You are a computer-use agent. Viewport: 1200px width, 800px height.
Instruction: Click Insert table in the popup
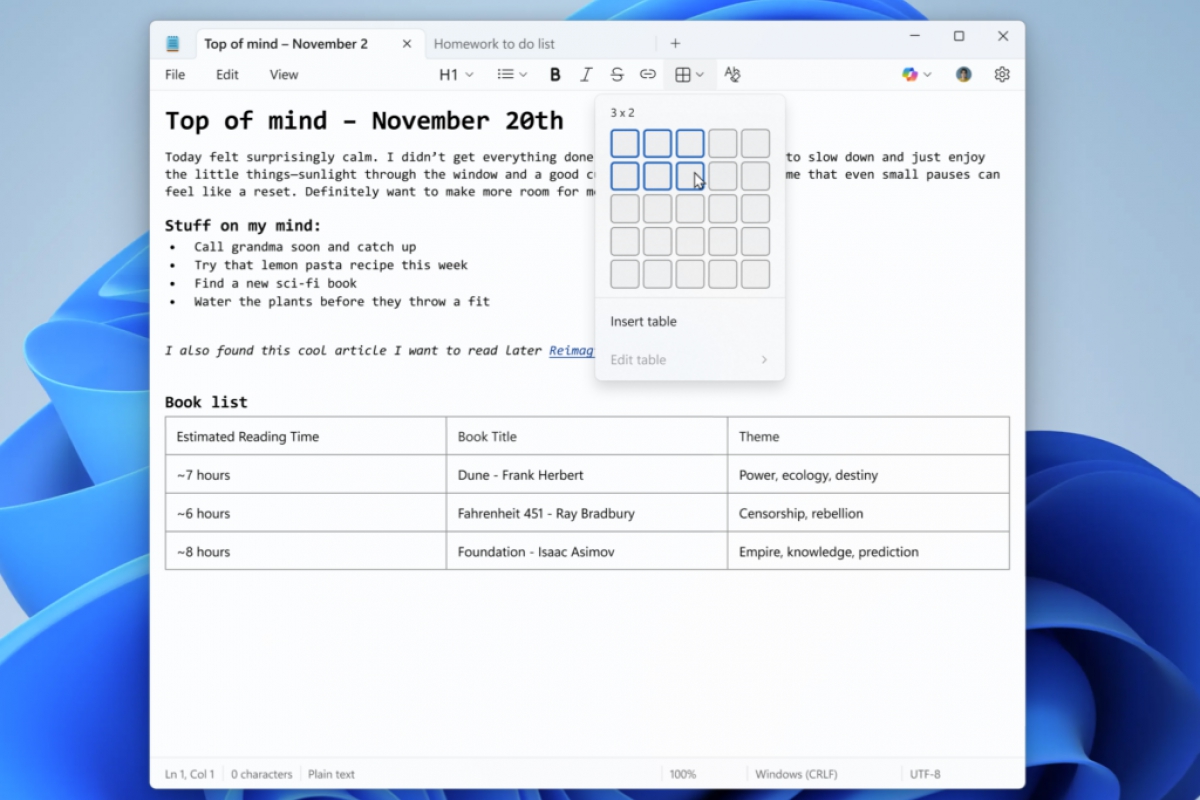click(643, 321)
